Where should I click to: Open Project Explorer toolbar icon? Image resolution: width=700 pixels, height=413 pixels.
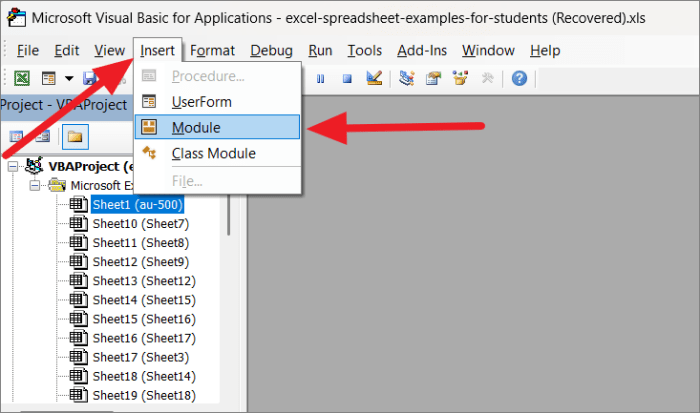pos(407,79)
